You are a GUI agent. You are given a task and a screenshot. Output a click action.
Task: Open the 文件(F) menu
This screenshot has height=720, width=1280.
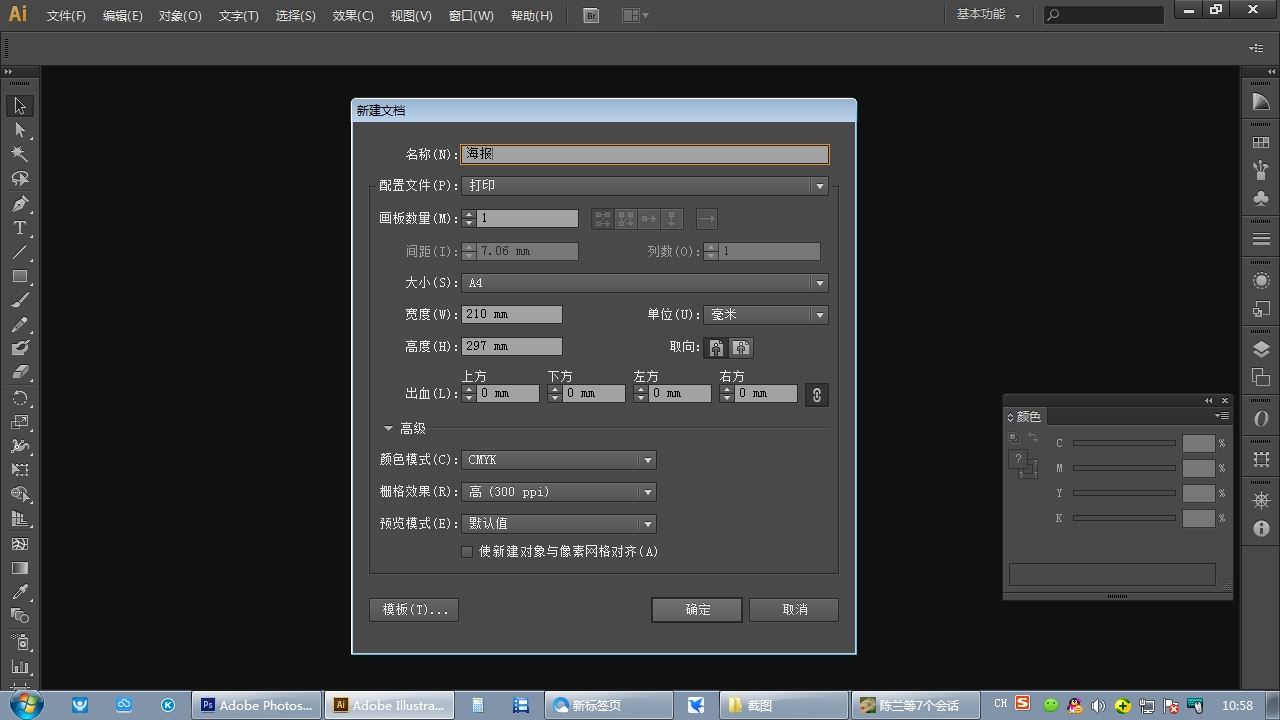[66, 16]
